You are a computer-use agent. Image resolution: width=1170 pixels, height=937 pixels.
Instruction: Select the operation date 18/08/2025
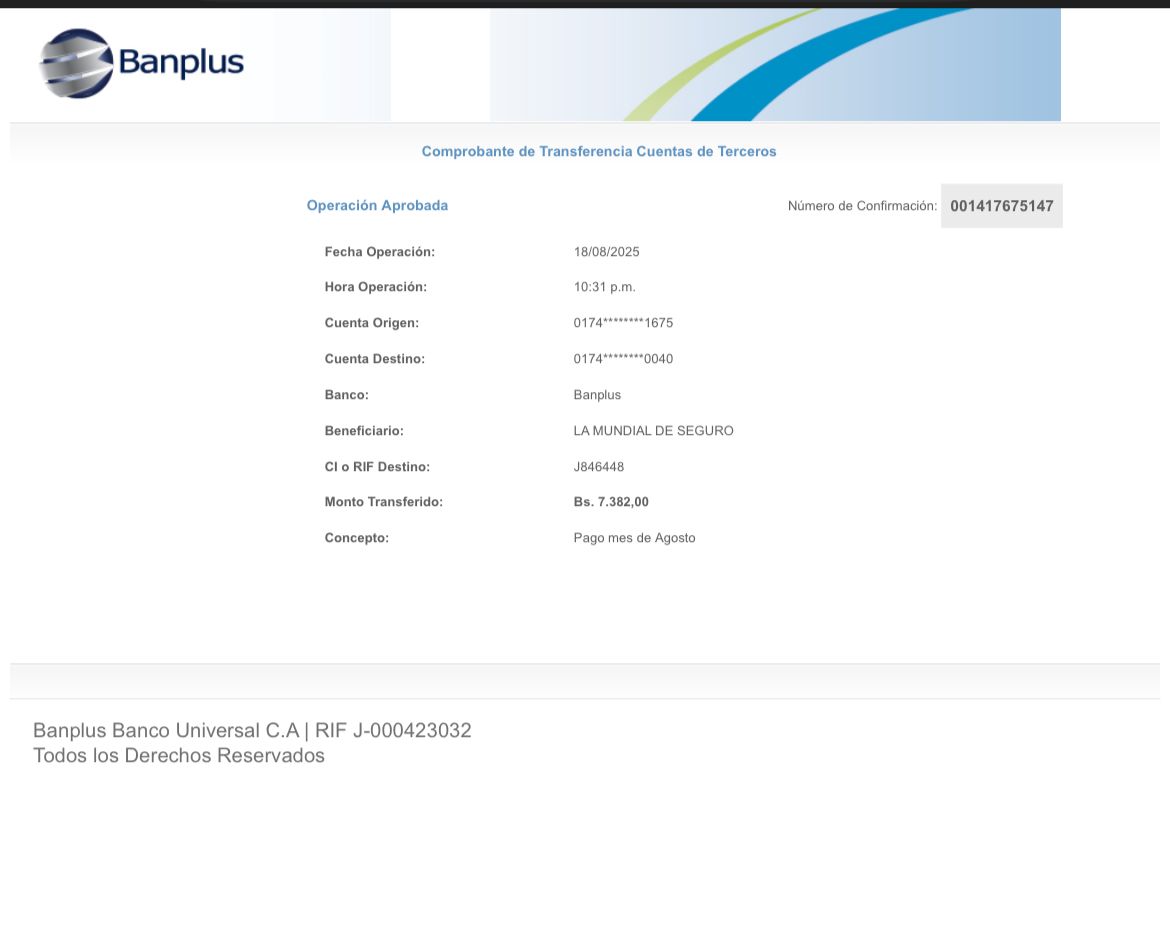click(x=606, y=252)
